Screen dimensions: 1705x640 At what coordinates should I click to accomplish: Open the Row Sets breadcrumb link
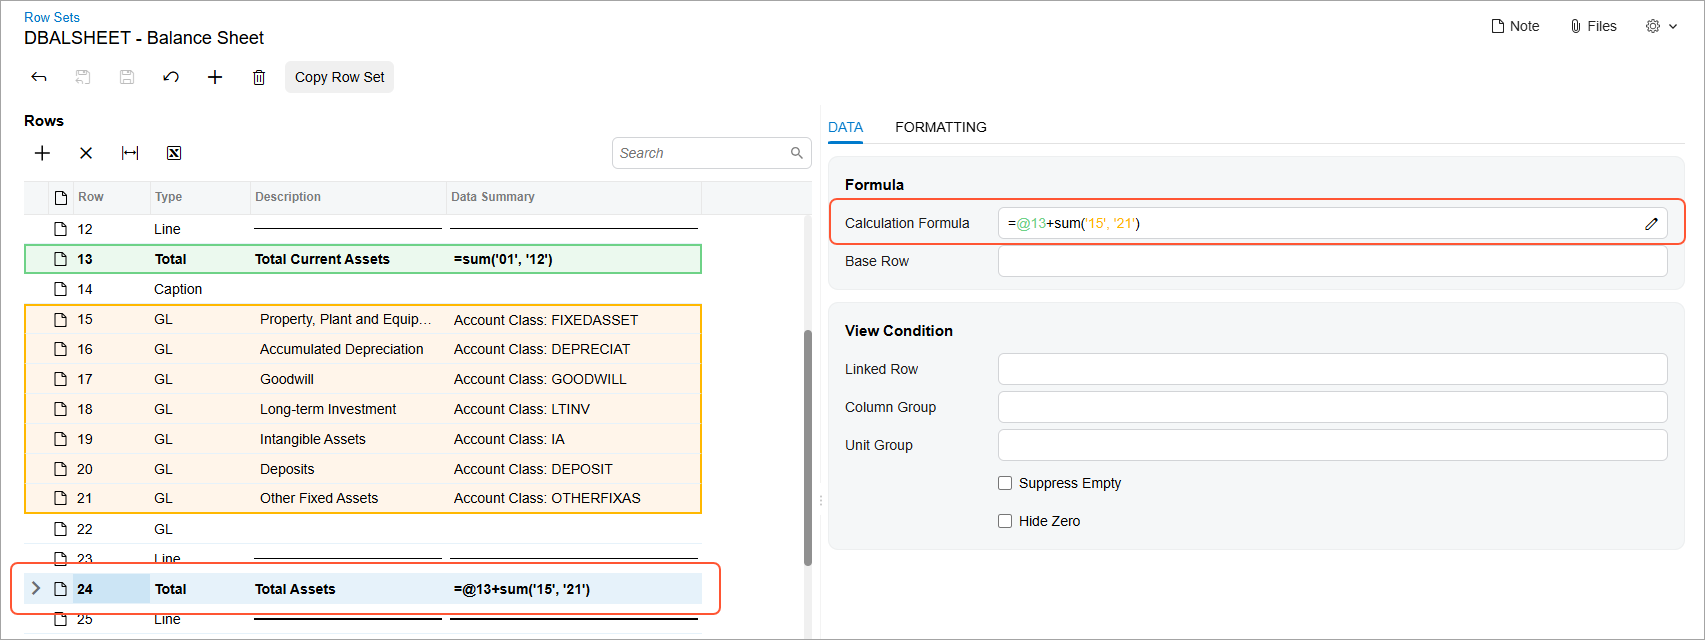click(x=52, y=17)
